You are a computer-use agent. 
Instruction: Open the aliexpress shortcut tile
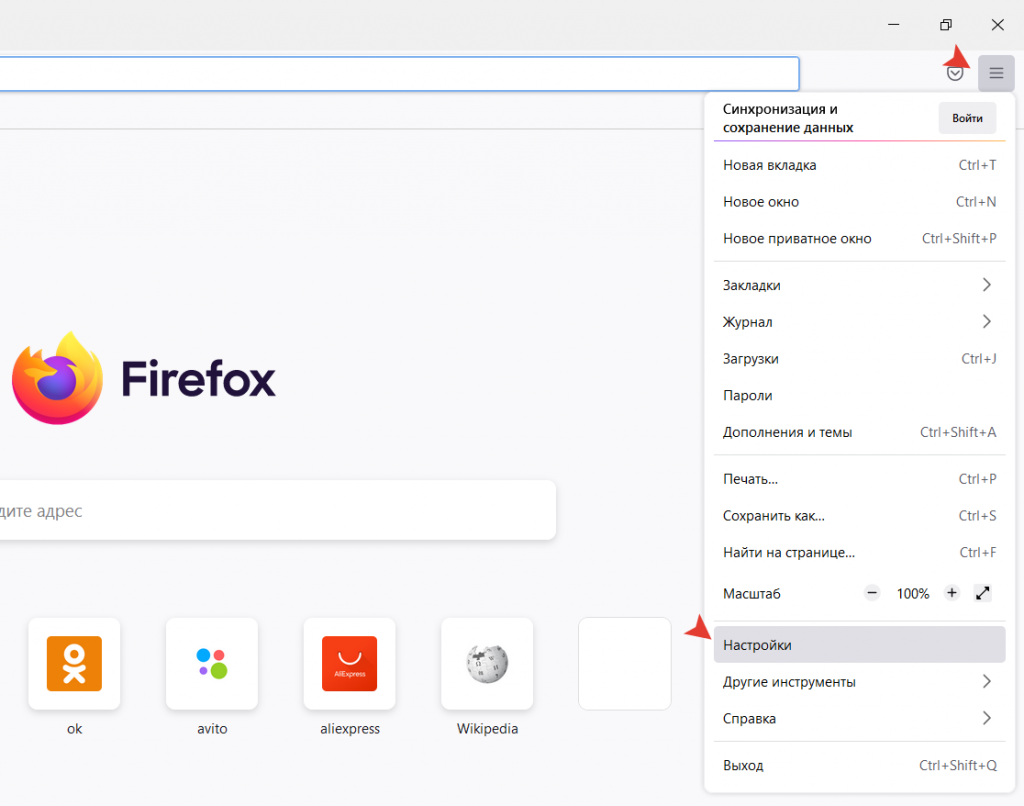click(349, 664)
